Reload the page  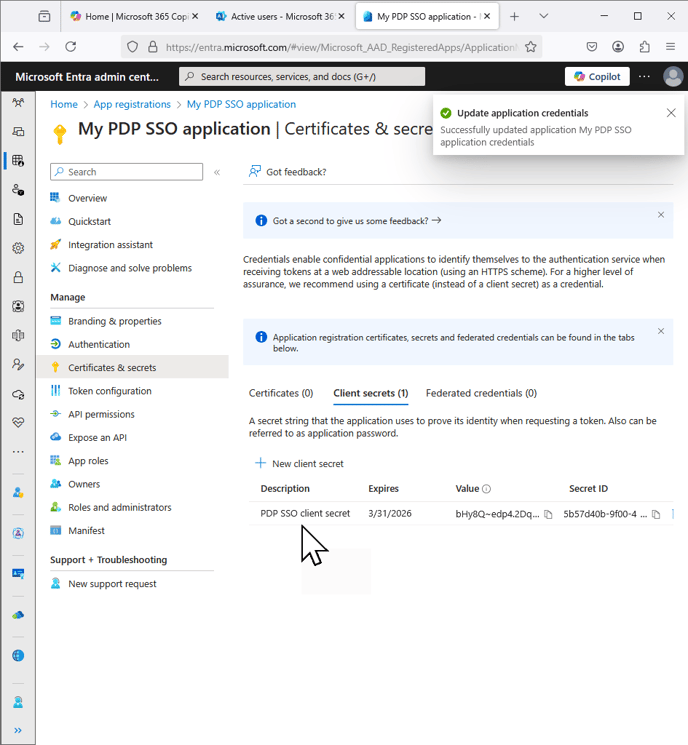[x=71, y=47]
